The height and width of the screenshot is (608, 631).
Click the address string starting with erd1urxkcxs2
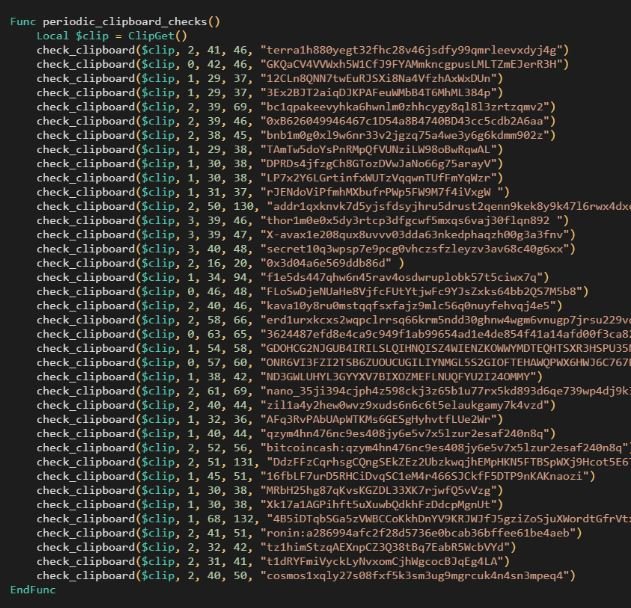tap(445, 320)
